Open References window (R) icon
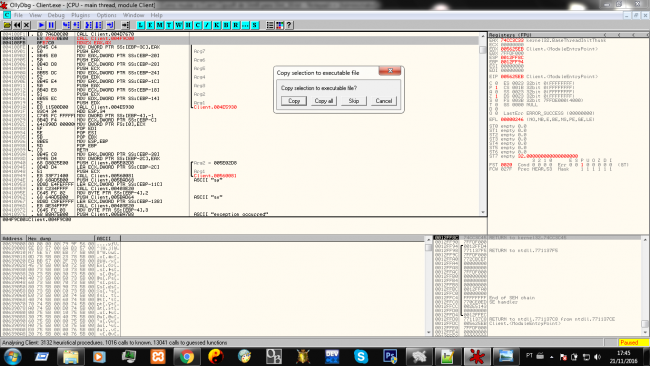 tap(236, 25)
